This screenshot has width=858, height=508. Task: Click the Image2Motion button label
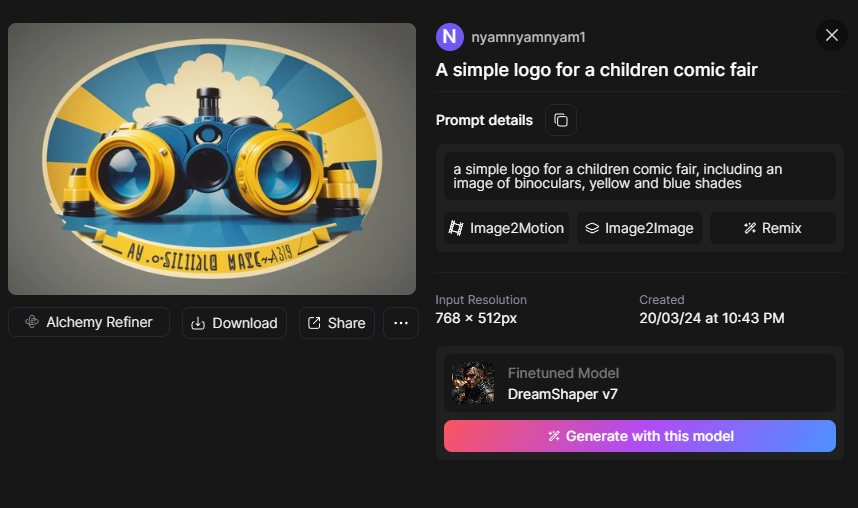coord(517,228)
